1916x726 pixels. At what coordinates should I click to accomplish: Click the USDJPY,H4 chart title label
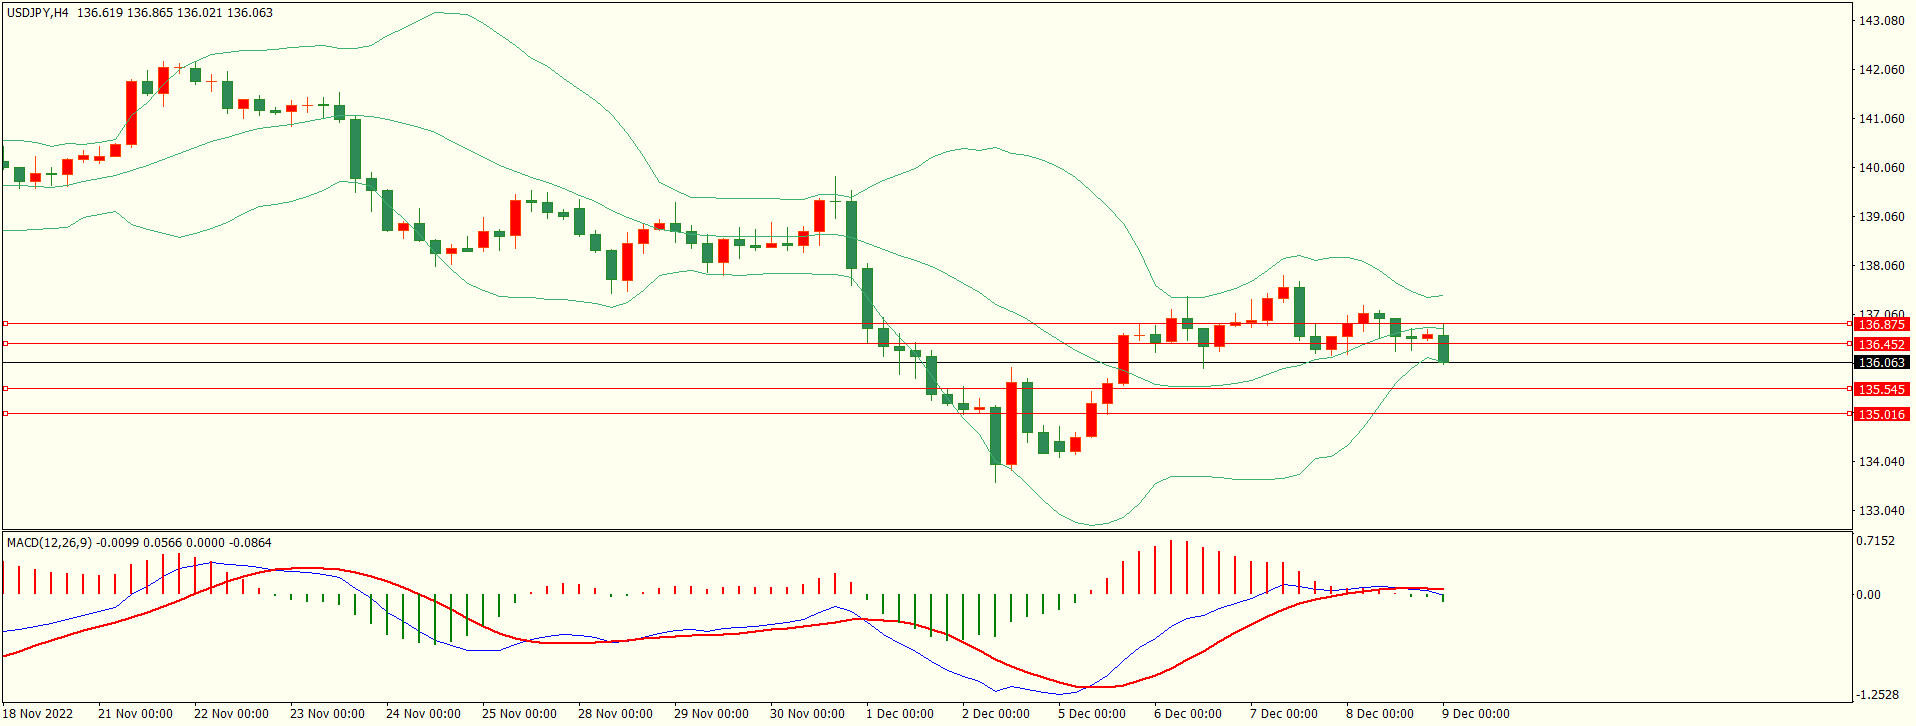coord(38,13)
